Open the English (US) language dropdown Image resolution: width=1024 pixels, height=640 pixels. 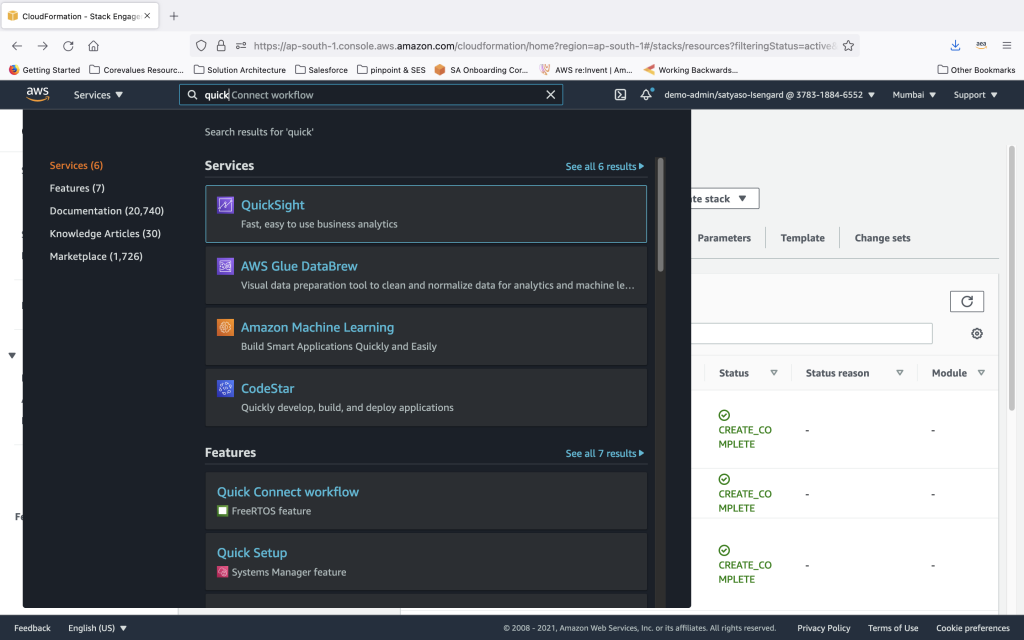(97, 628)
